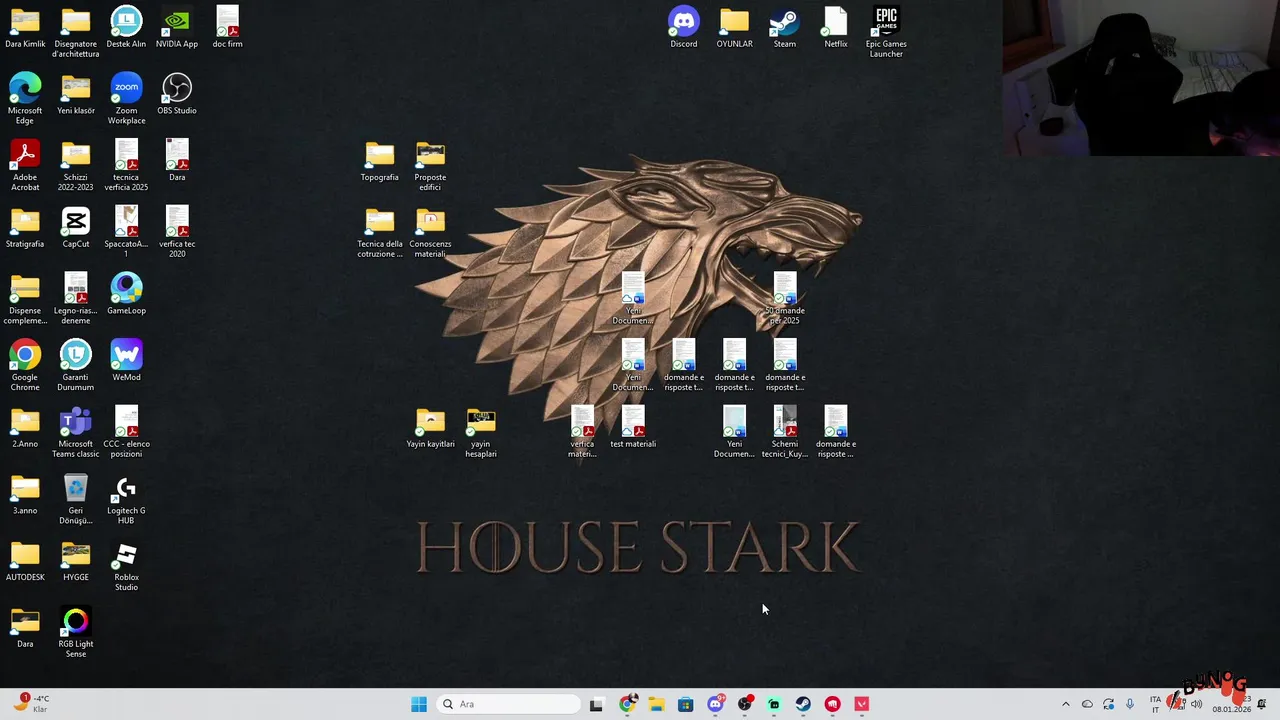The width and height of the screenshot is (1280, 720).
Task: Open the Recycle Bin (Geri Dönüşüm)
Action: click(x=76, y=500)
